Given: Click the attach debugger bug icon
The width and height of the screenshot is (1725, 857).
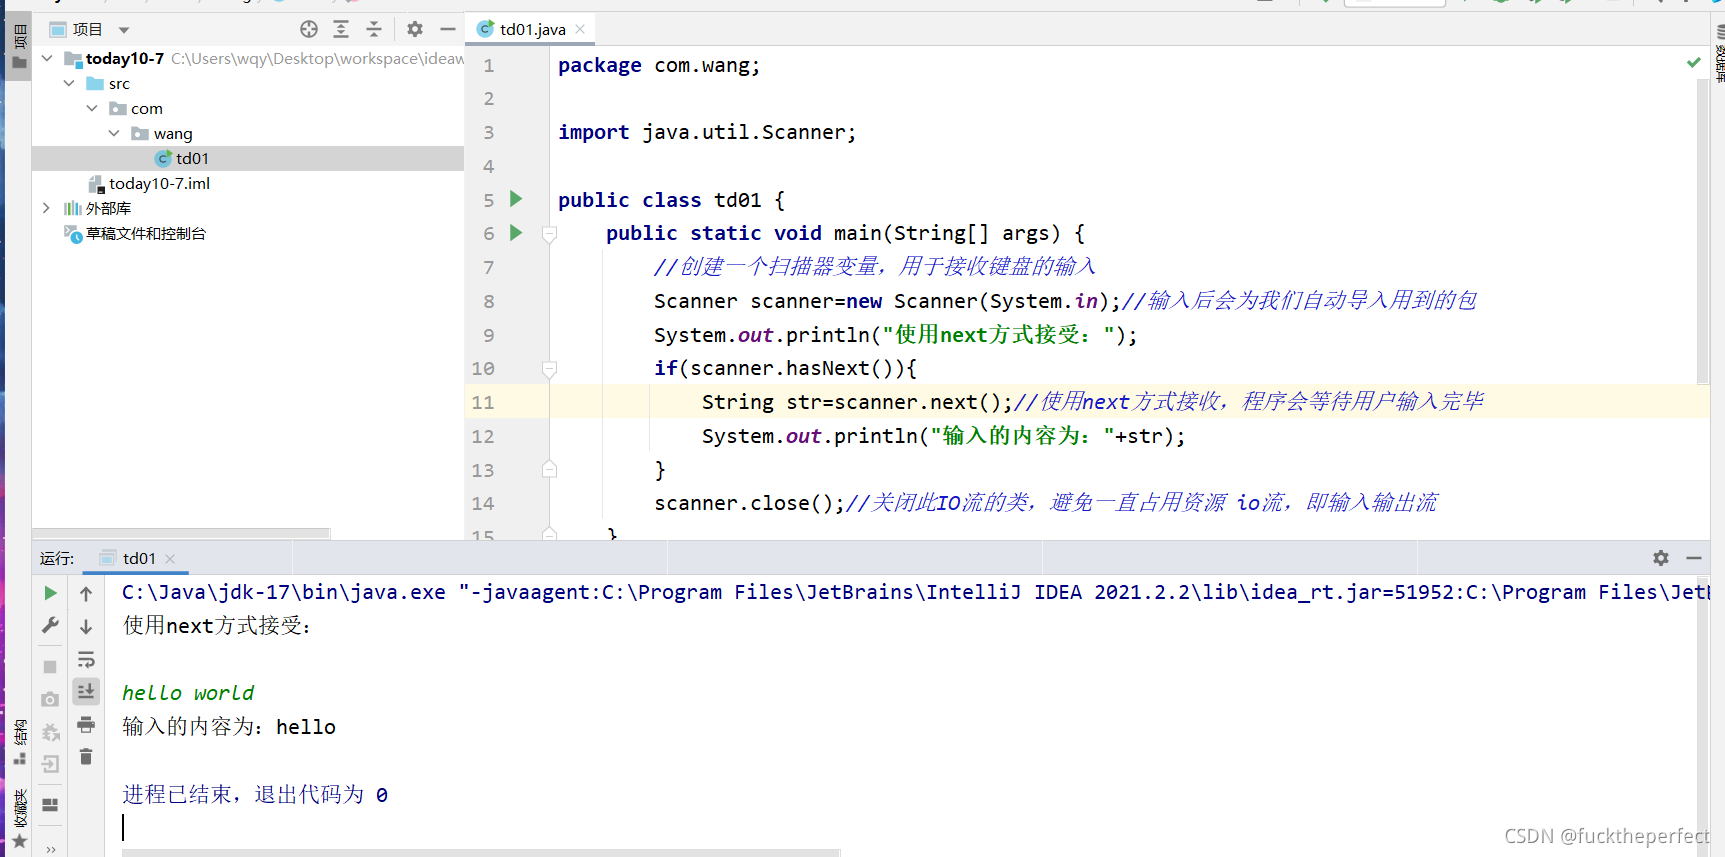Looking at the screenshot, I should 50,732.
